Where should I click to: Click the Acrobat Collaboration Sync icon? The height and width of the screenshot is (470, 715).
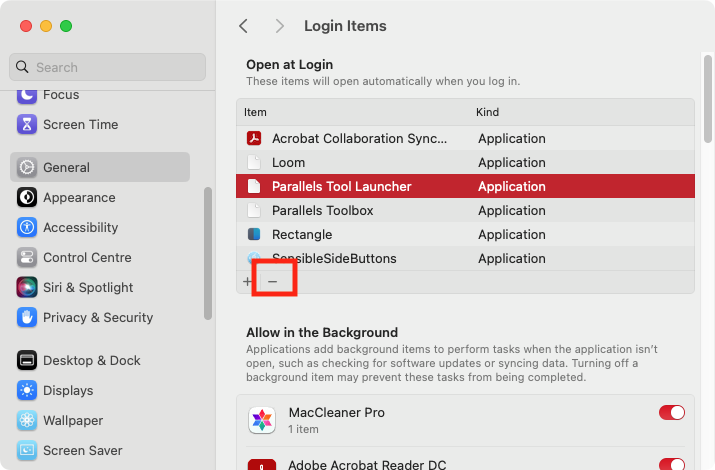coord(254,138)
